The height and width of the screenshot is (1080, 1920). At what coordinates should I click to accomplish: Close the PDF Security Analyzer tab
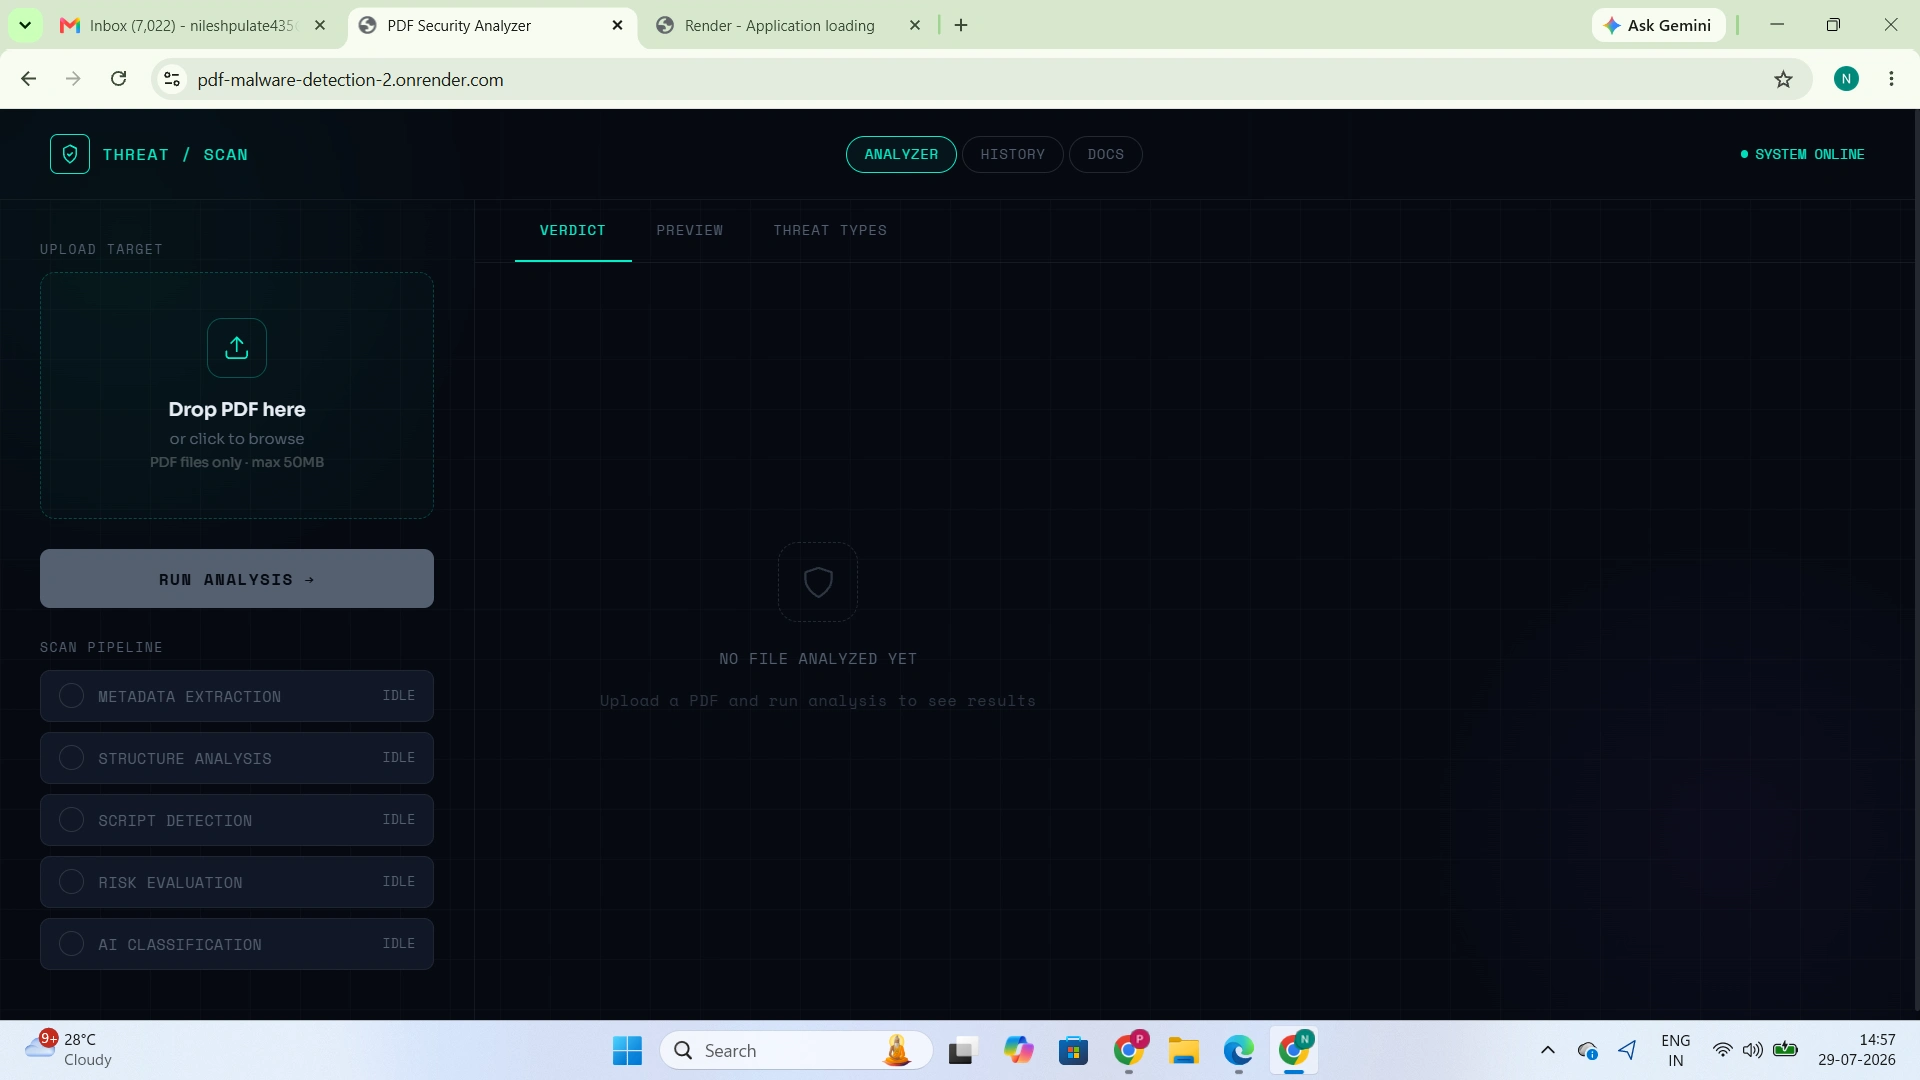pyautogui.click(x=617, y=25)
